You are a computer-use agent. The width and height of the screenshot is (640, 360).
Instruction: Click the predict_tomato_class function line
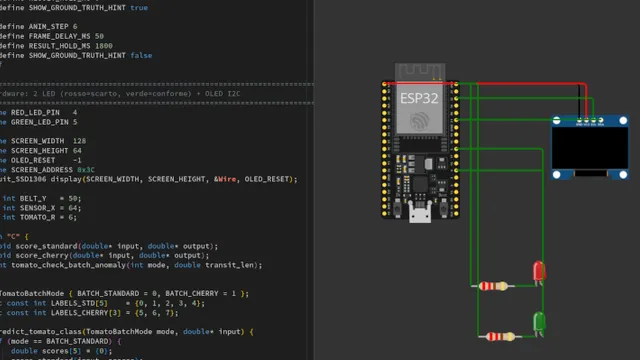coord(127,331)
